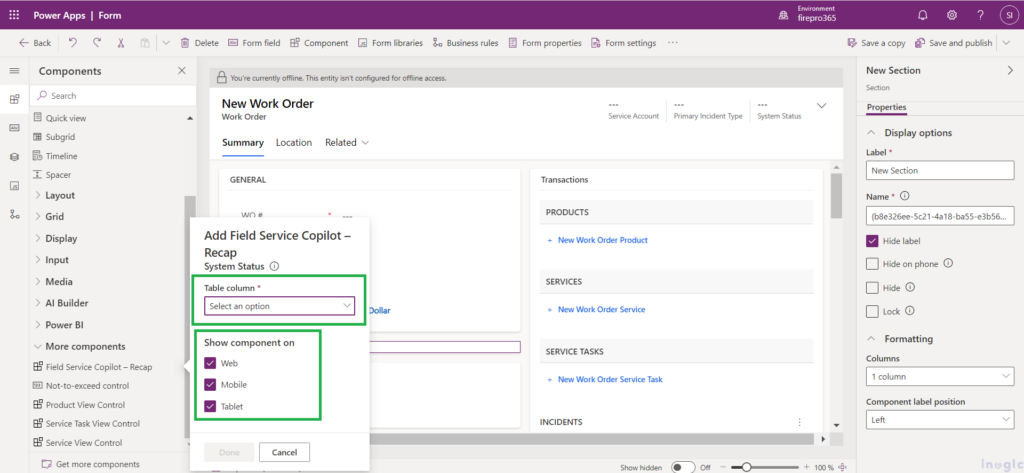Uncheck the Web checkbox

coord(210,363)
